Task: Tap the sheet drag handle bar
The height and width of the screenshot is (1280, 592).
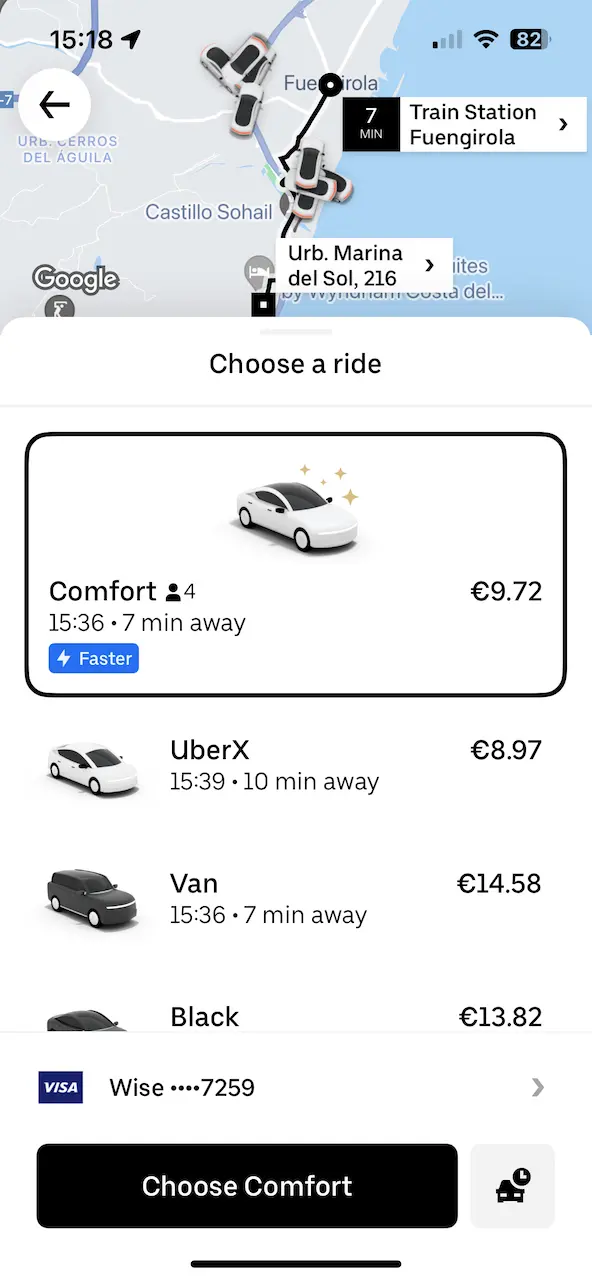Action: pyautogui.click(x=296, y=331)
